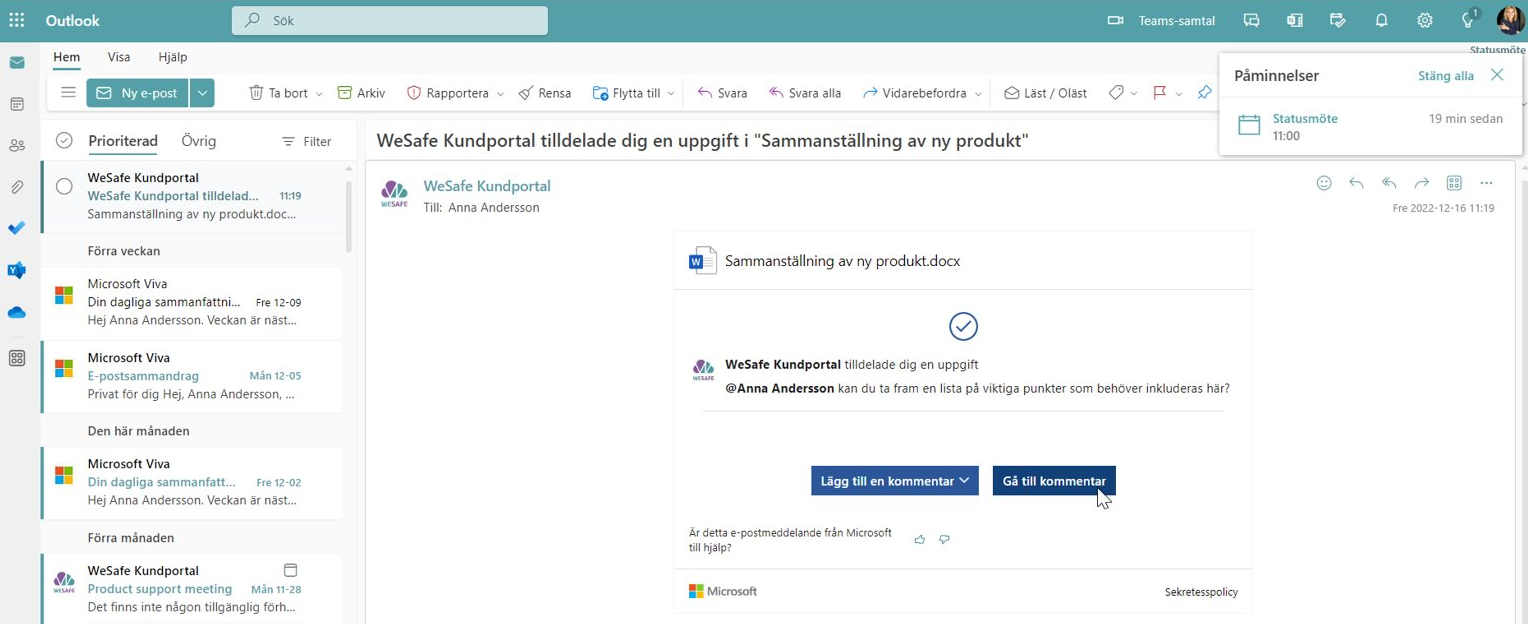This screenshot has width=1528, height=624.
Task: Open the app launcher grid icon
Action: point(17,20)
